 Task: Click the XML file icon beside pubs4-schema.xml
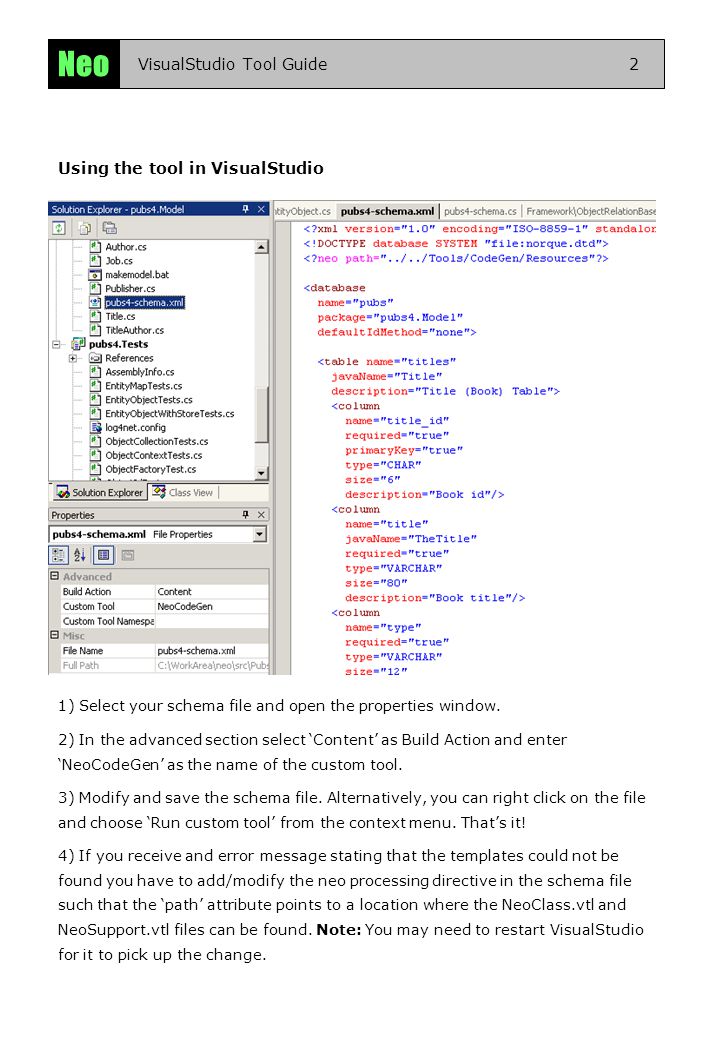(x=95, y=302)
